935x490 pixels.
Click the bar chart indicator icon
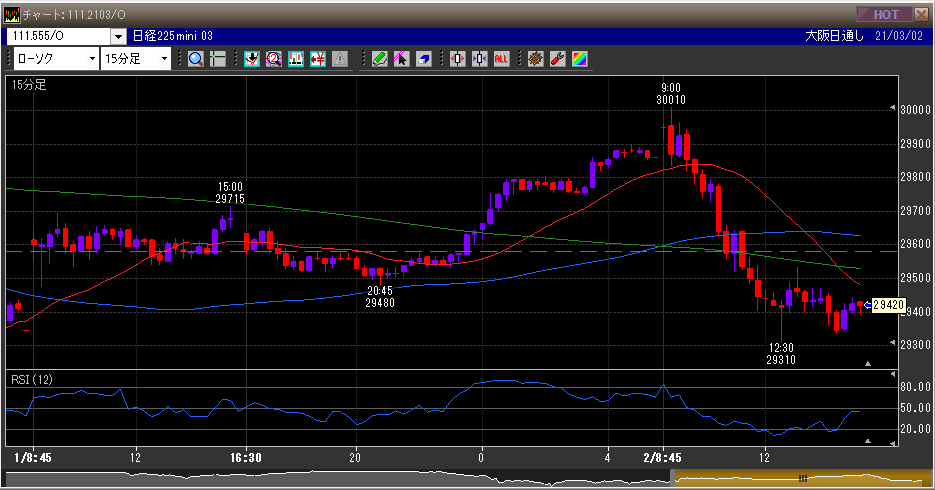click(x=296, y=58)
